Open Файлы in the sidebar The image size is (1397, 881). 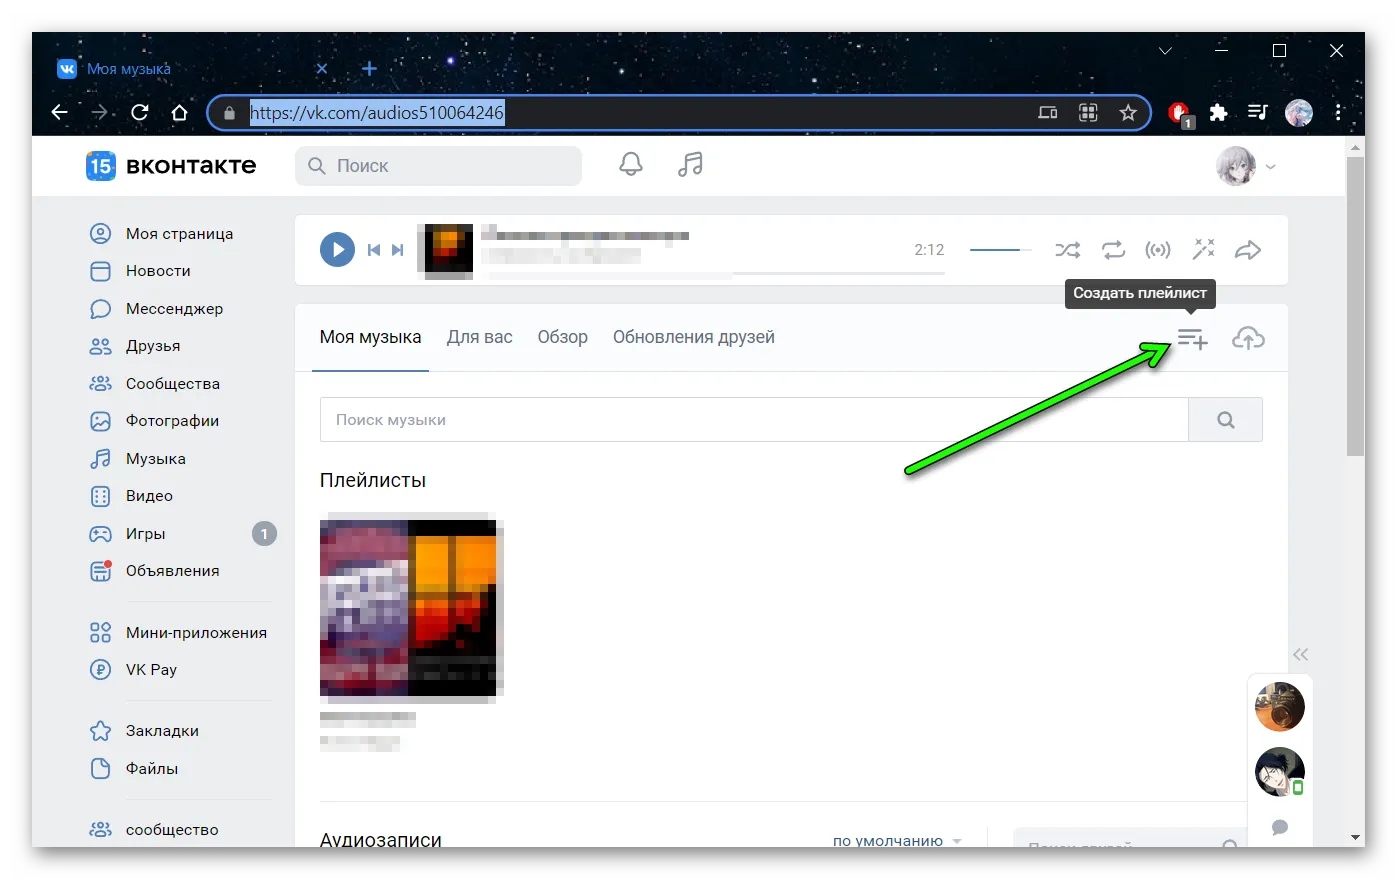click(x=152, y=769)
